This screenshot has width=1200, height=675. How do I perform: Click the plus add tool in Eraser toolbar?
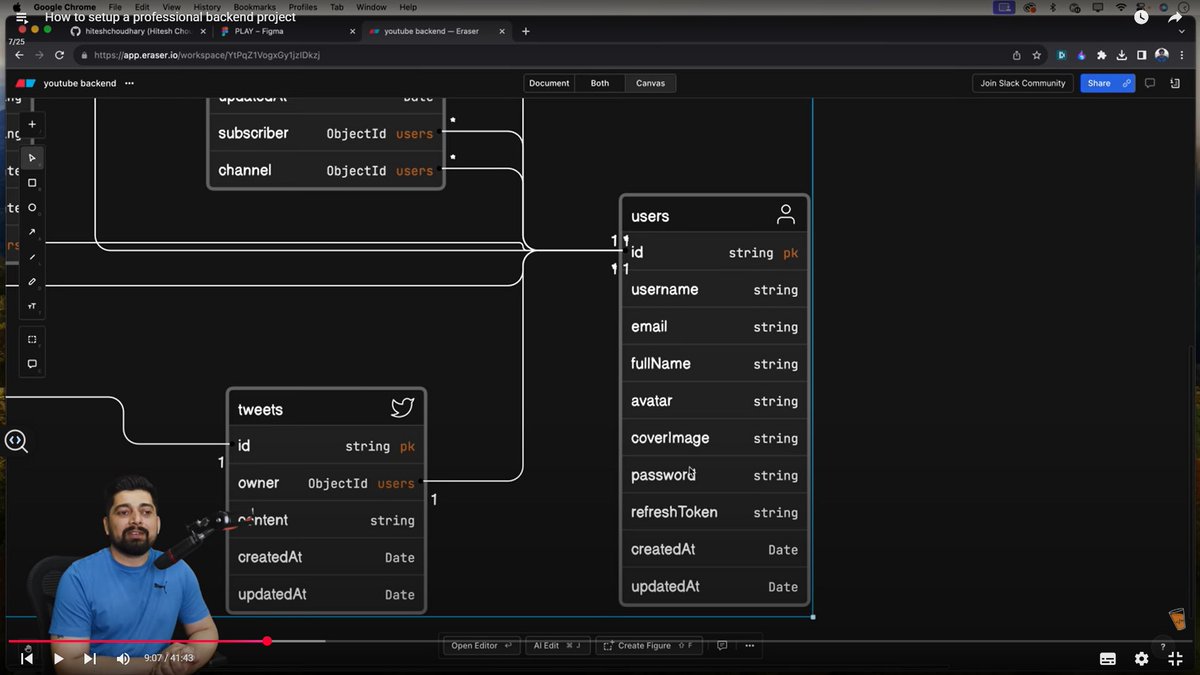click(32, 124)
